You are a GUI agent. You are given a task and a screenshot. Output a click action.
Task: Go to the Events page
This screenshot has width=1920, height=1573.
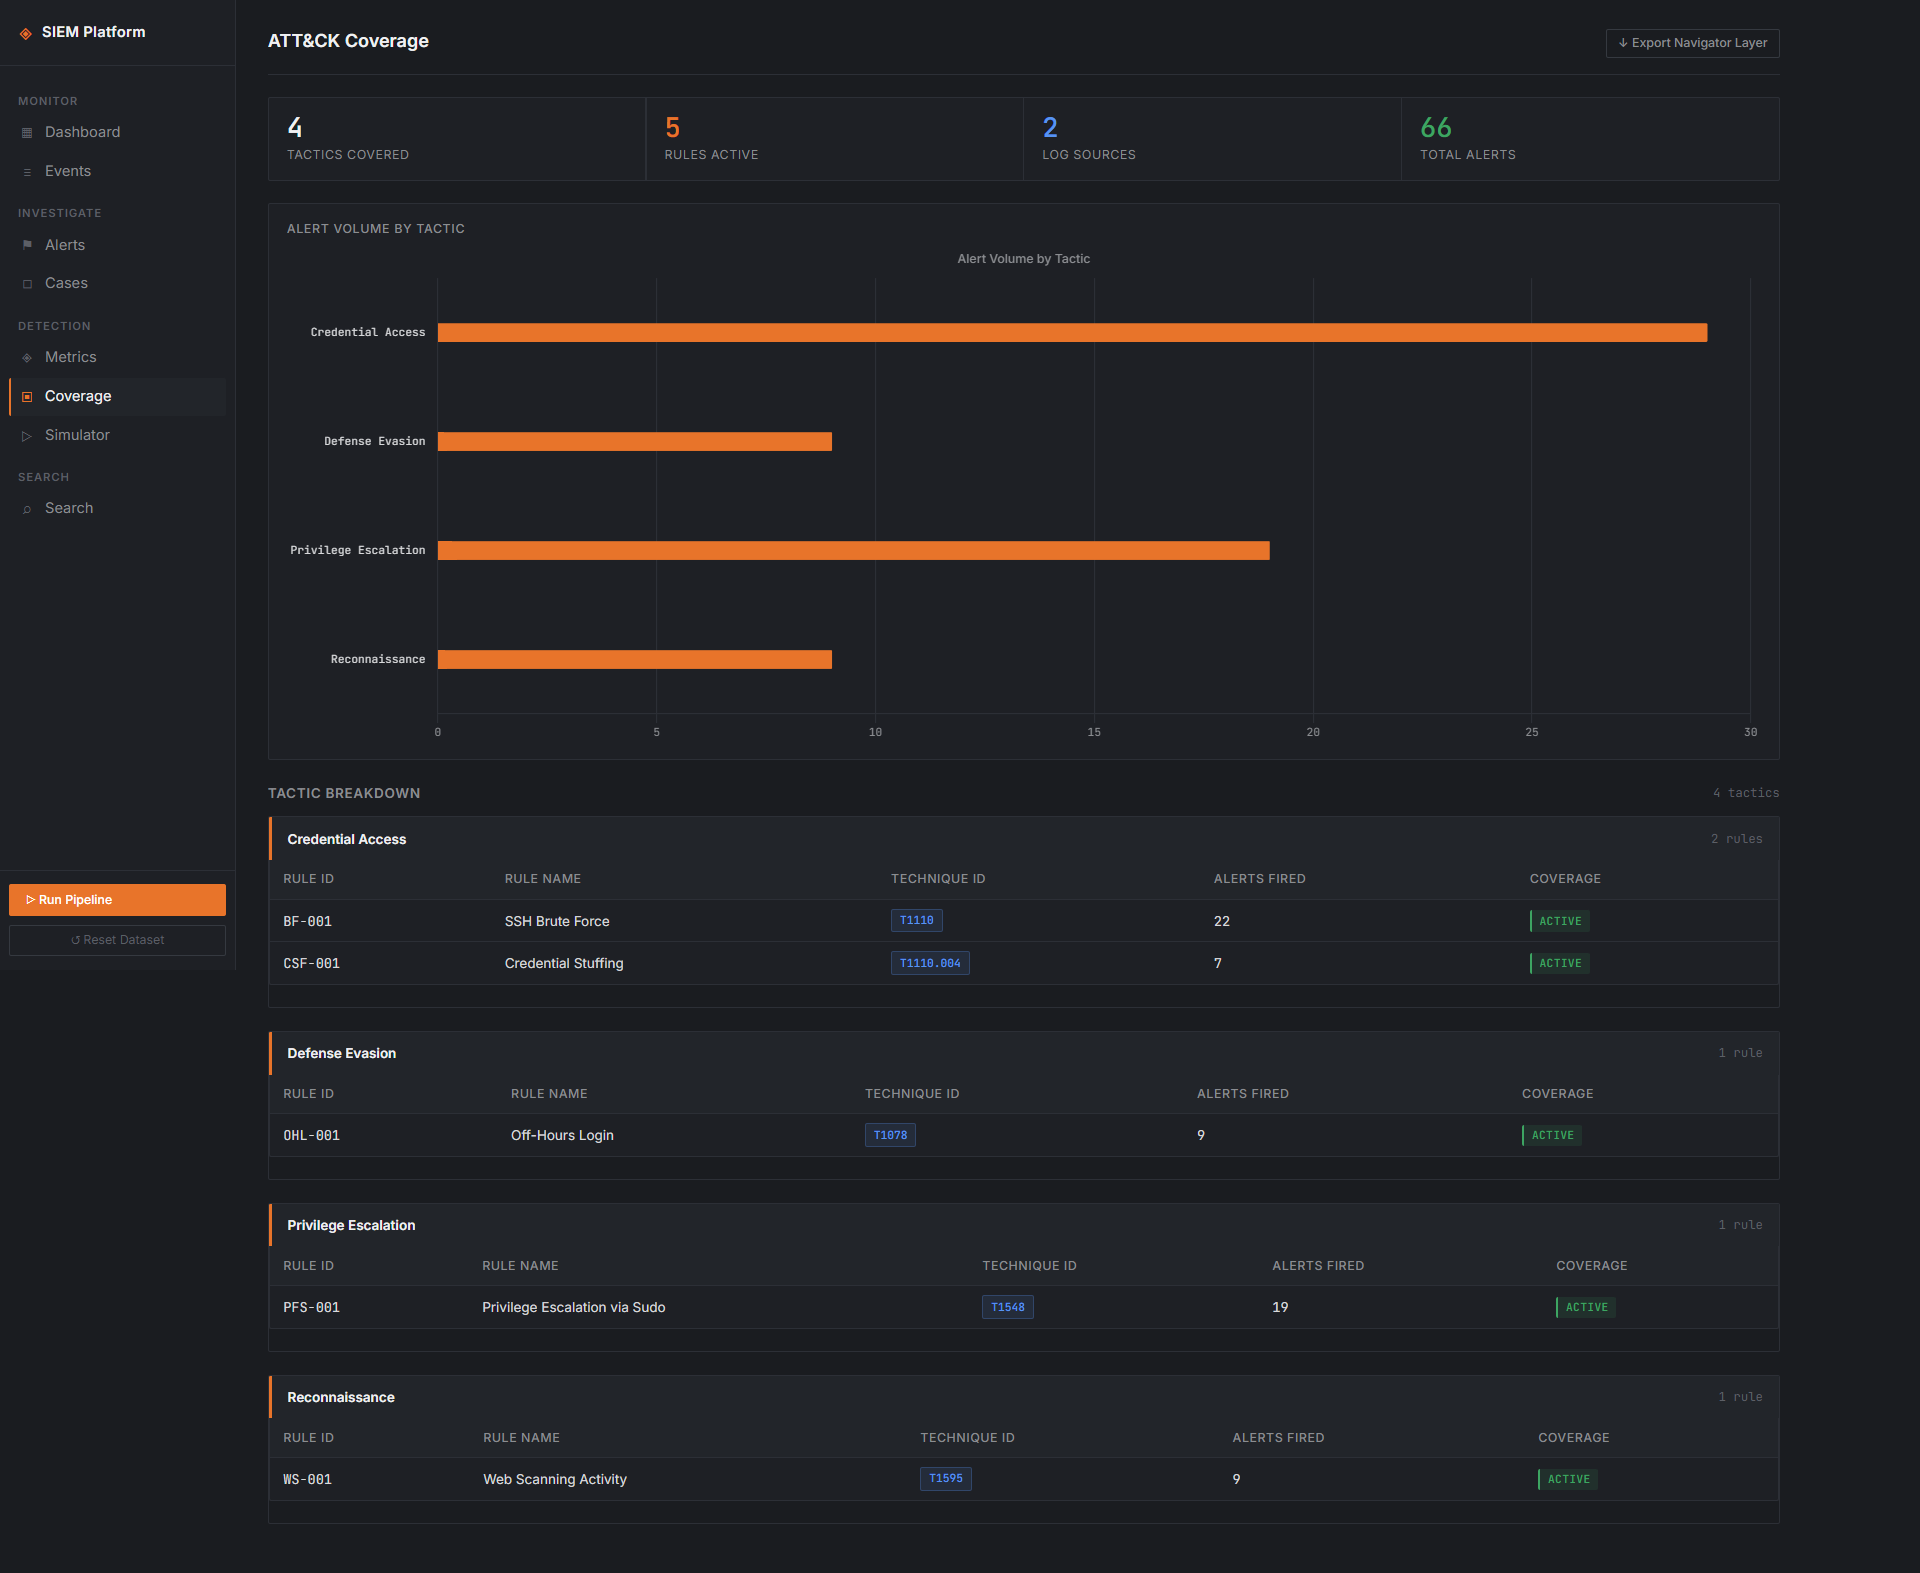(117, 171)
